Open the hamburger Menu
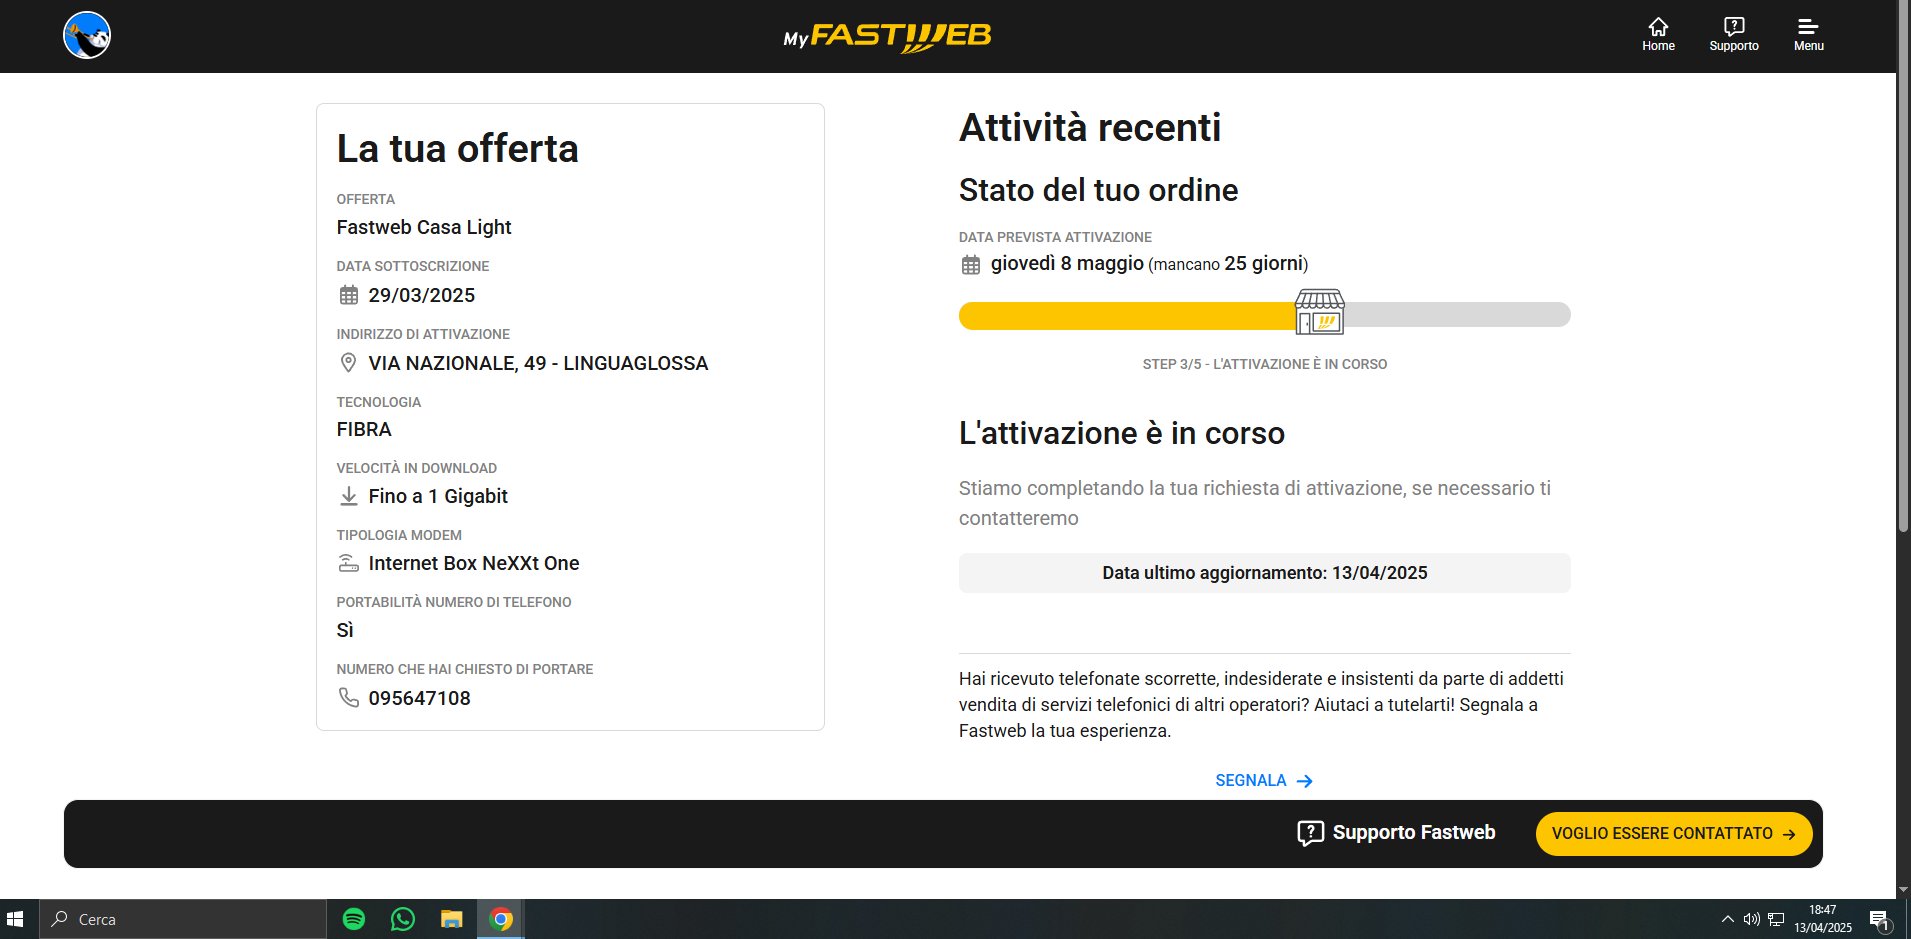This screenshot has height=939, width=1911. coord(1808,35)
